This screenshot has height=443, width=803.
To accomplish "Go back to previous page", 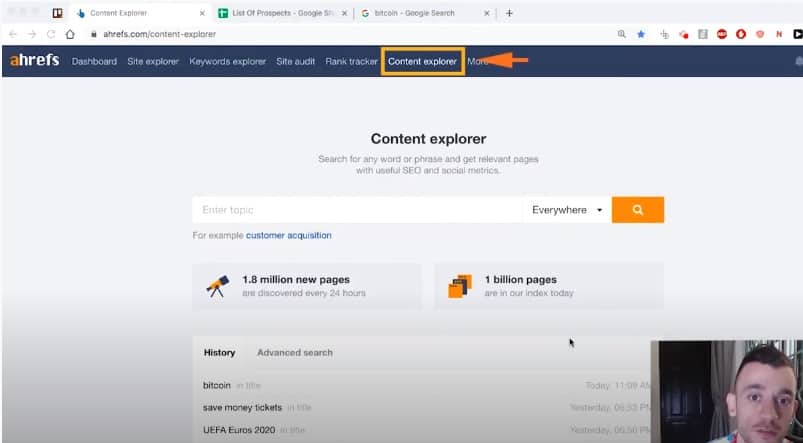I will click(x=13, y=34).
